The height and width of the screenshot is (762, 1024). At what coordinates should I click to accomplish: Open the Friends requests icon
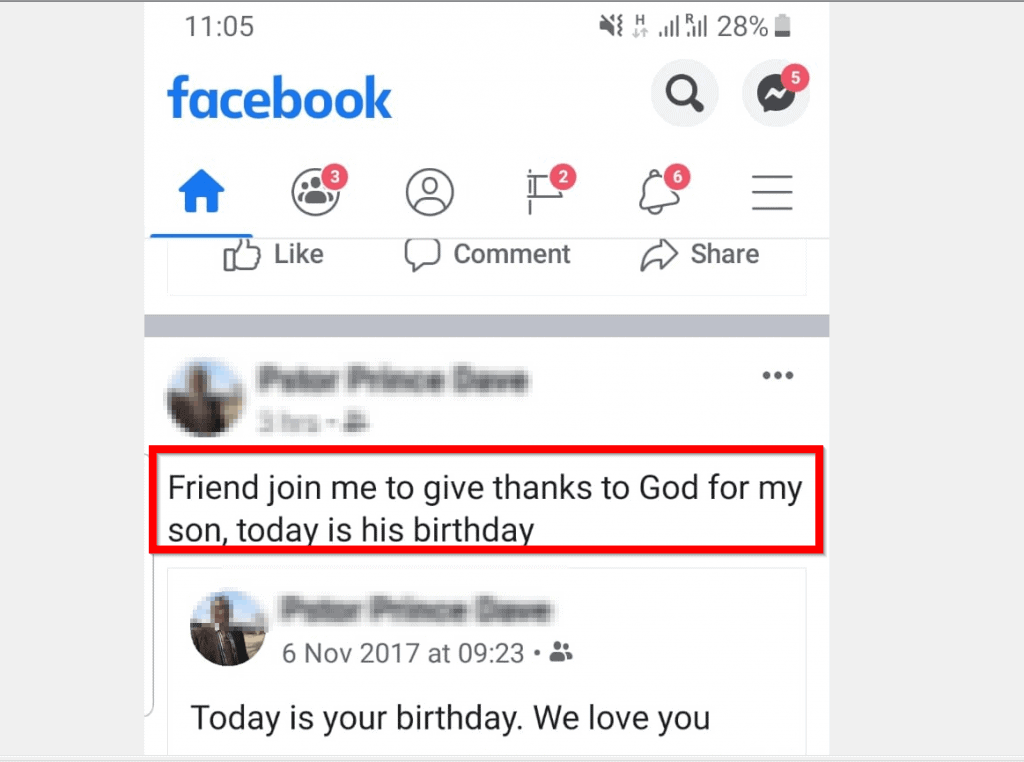pyautogui.click(x=315, y=191)
